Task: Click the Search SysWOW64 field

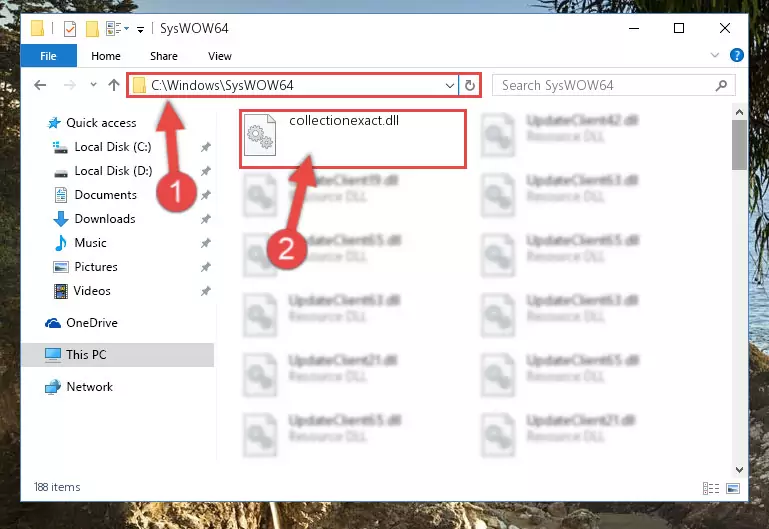Action: pos(614,85)
